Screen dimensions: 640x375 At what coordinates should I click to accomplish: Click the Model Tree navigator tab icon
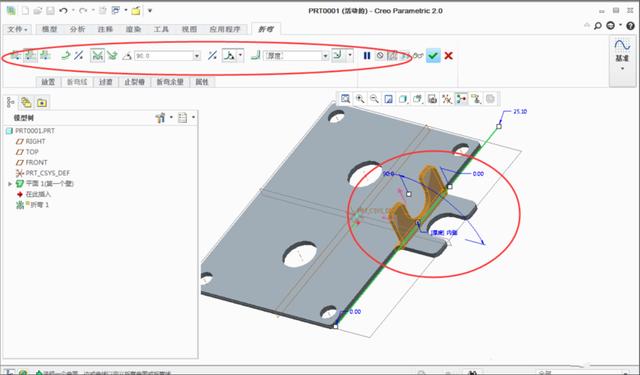(x=11, y=102)
